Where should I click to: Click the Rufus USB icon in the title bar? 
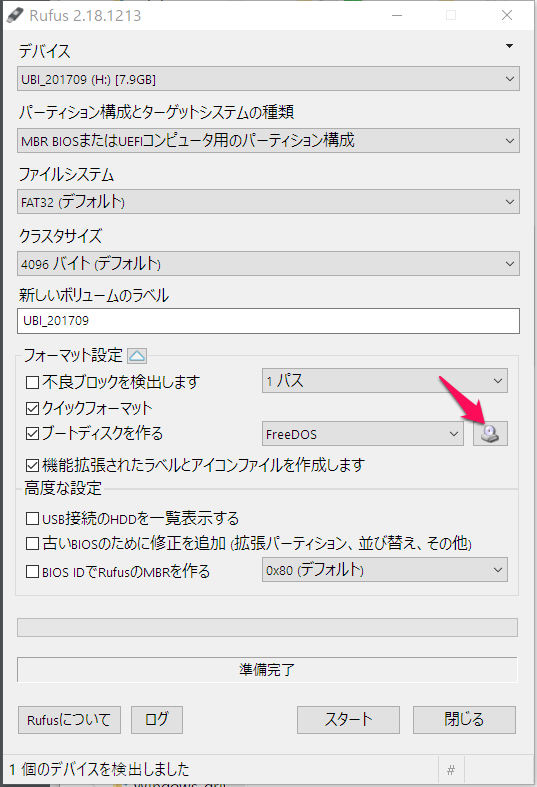coord(15,16)
